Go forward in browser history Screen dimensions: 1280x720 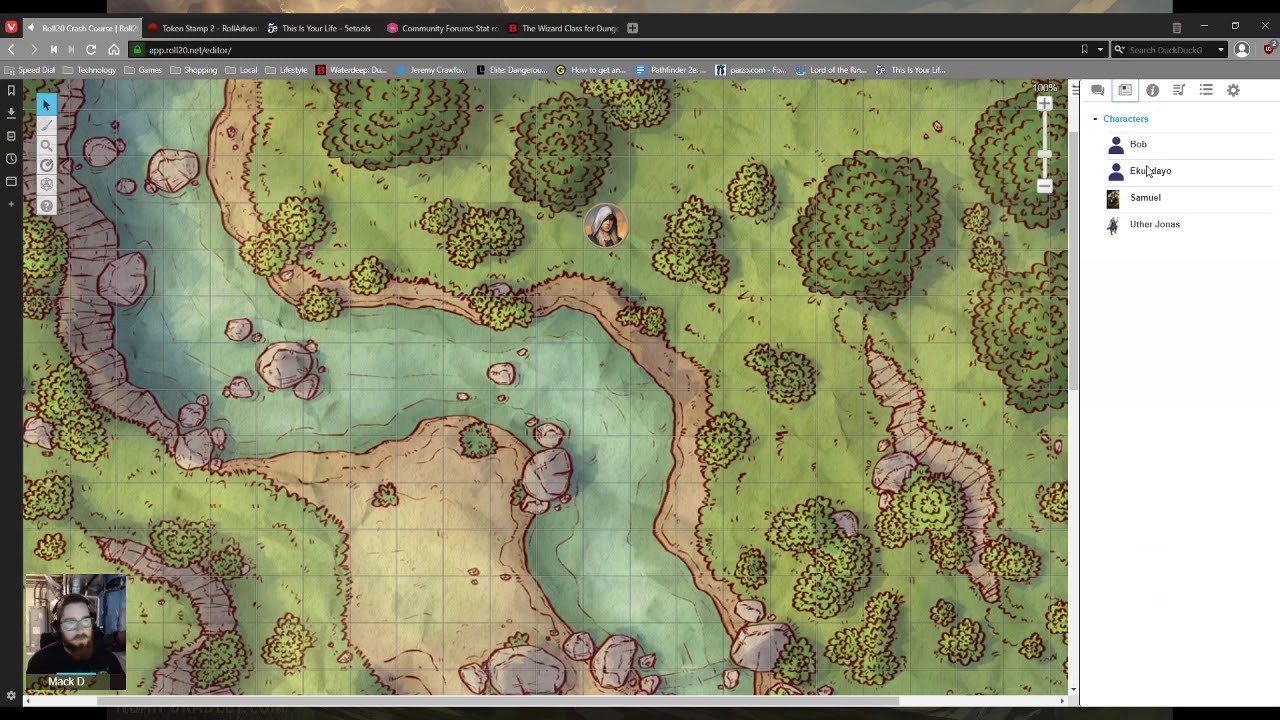(x=32, y=49)
